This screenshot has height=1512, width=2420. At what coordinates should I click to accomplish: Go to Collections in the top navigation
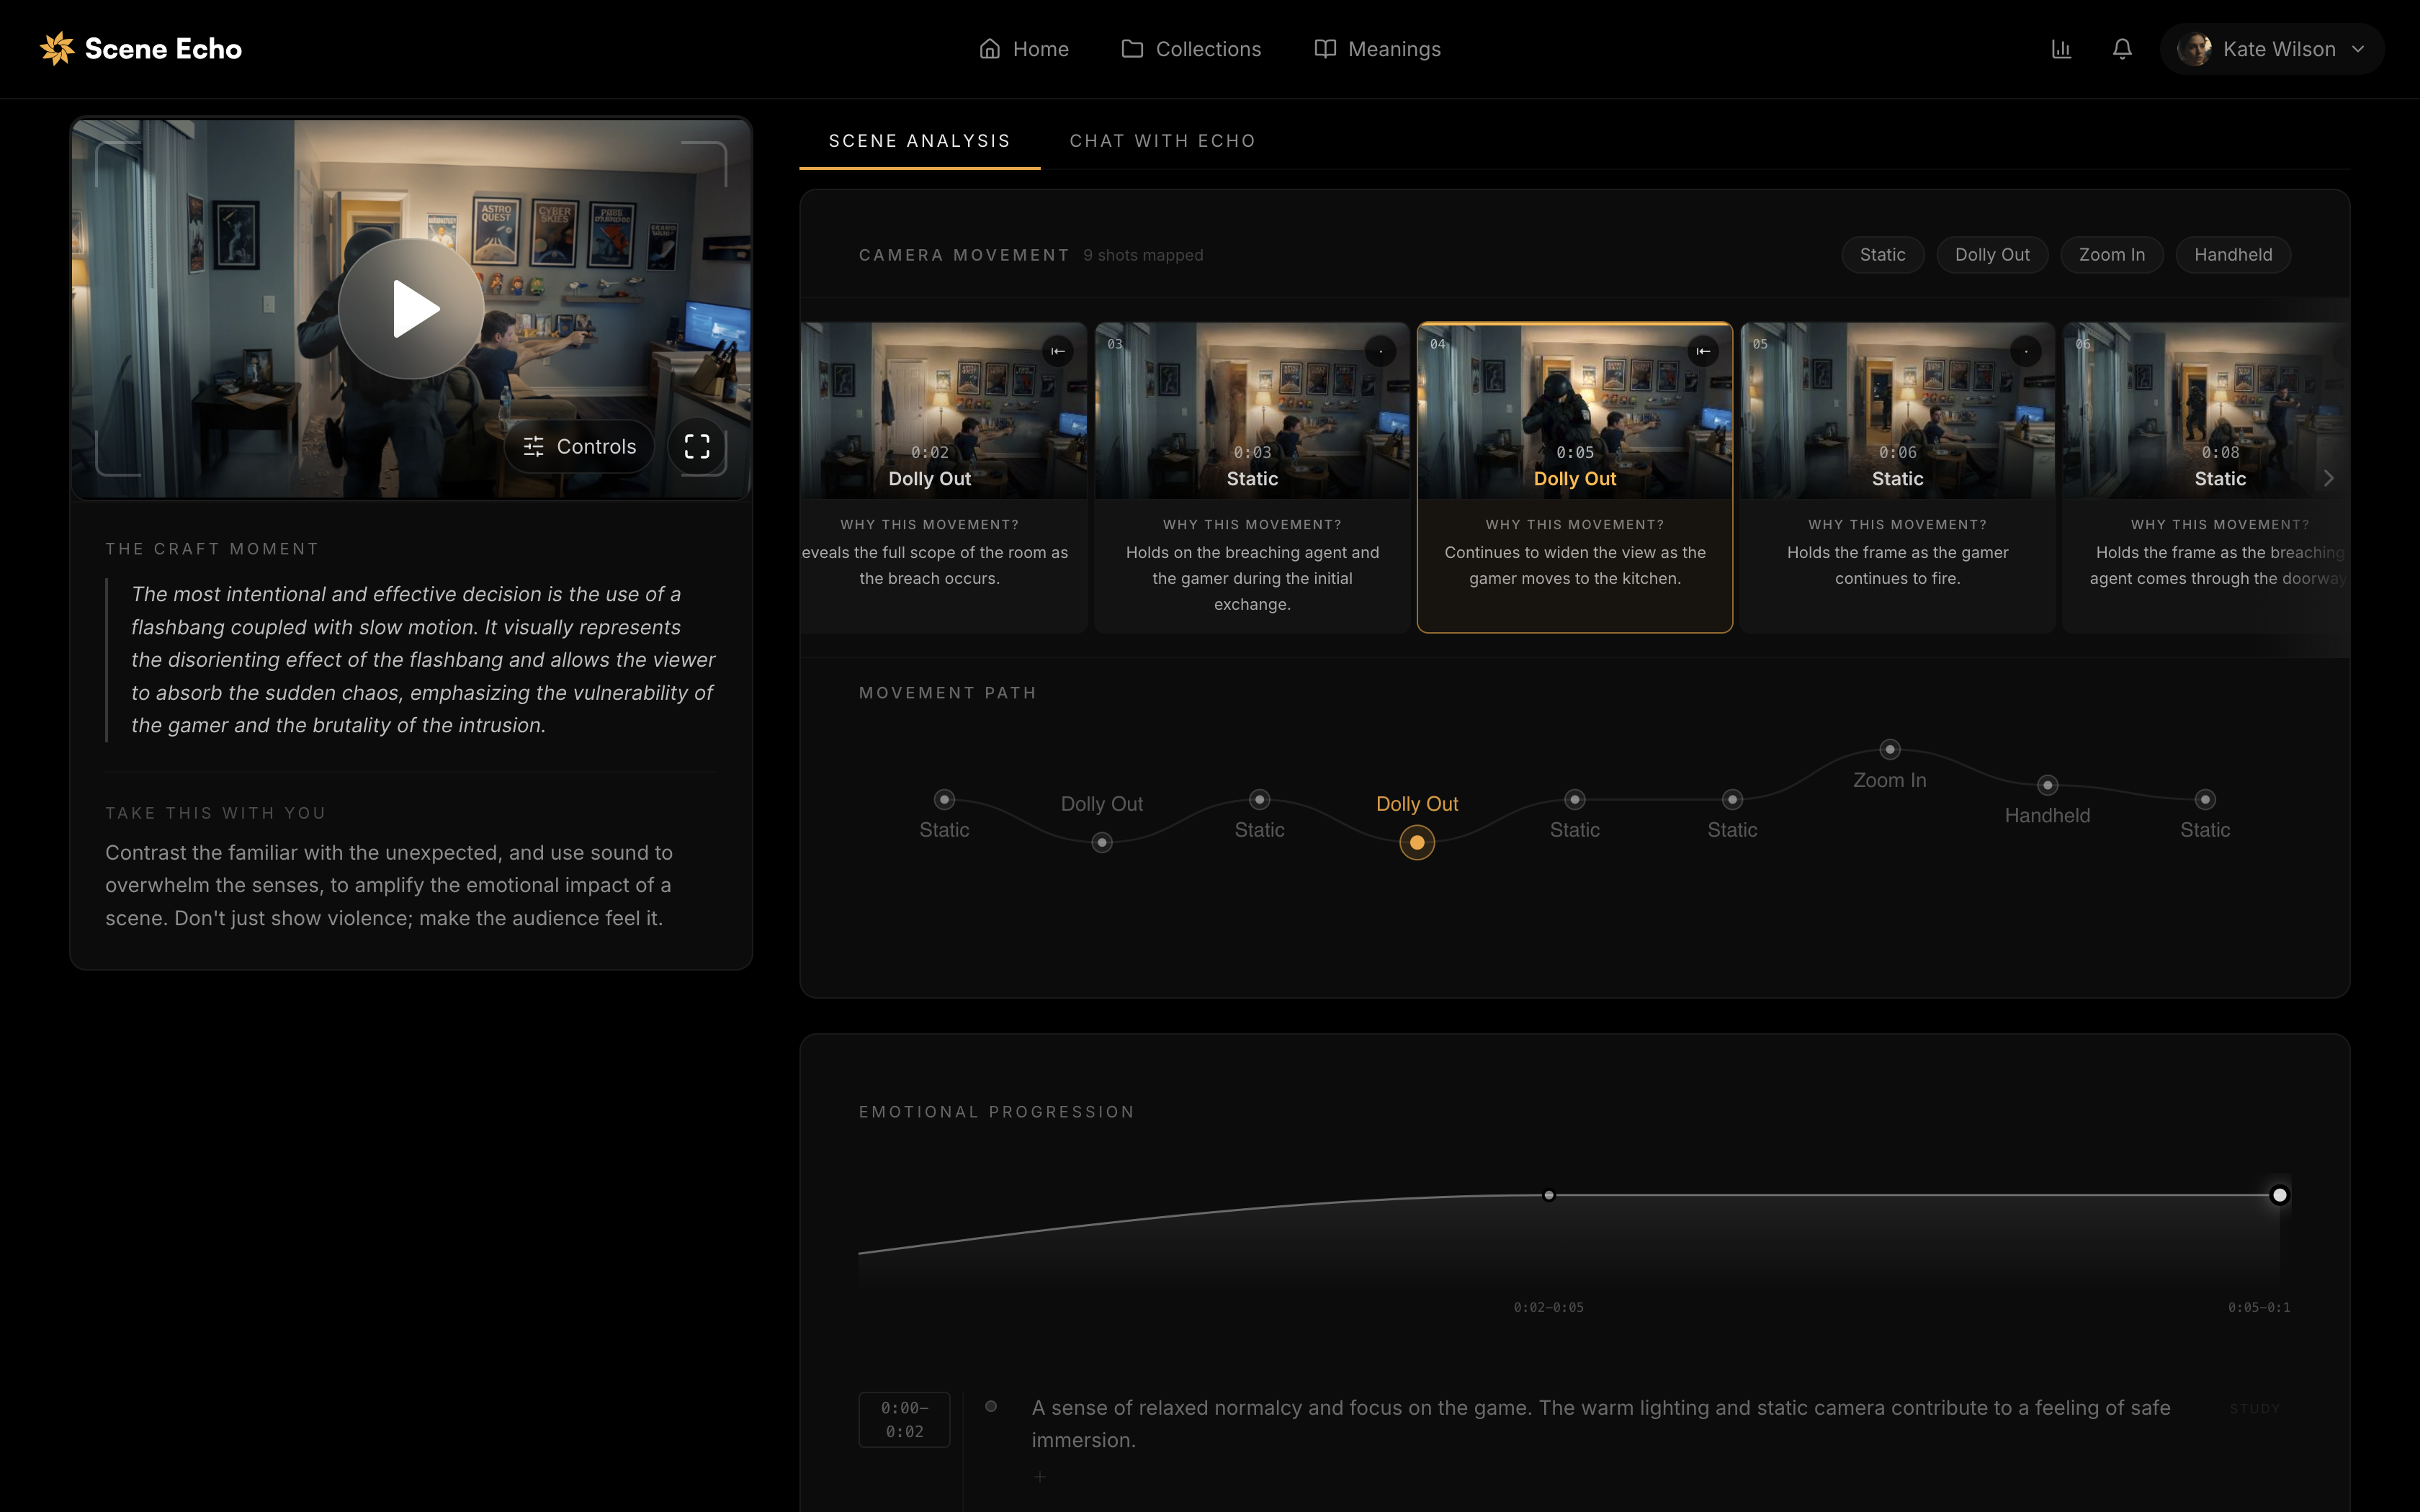pos(1191,49)
